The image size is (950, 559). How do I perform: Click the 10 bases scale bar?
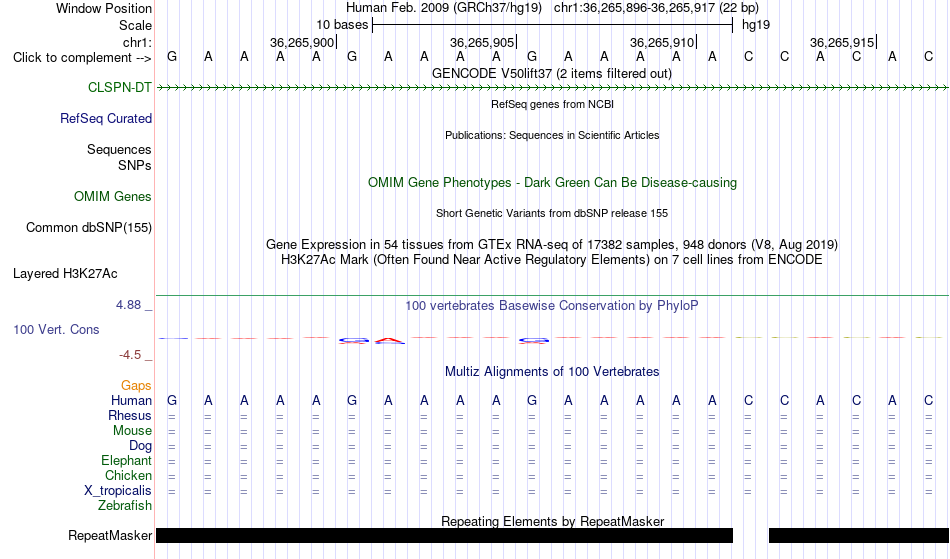click(553, 25)
